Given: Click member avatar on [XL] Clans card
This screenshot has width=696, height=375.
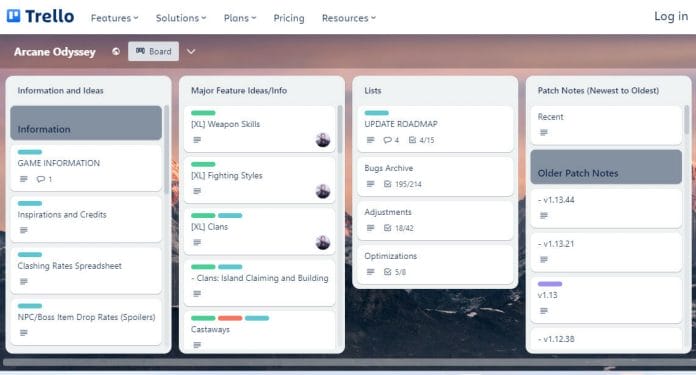Looking at the screenshot, I should coord(323,242).
